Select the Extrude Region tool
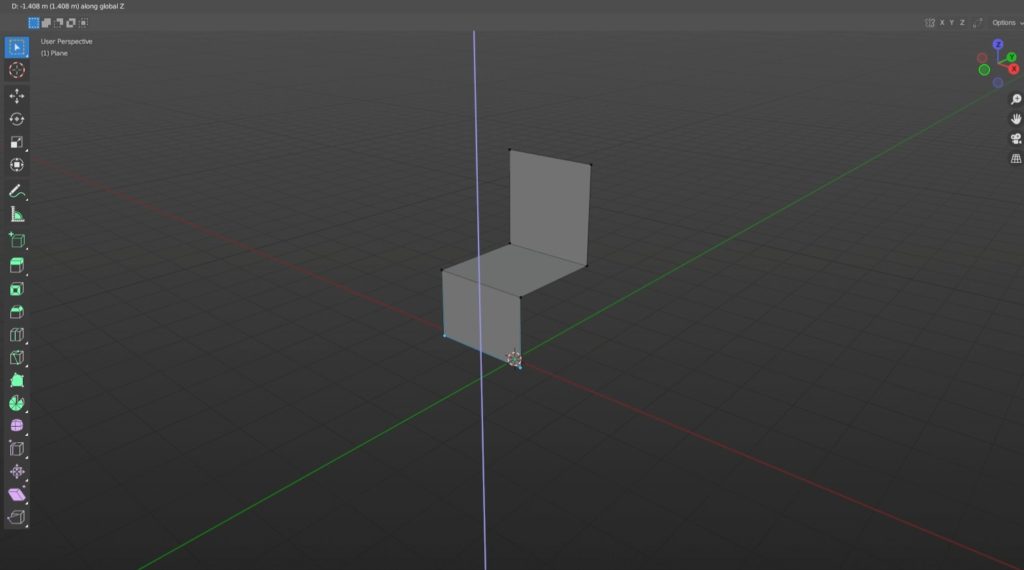 tap(17, 265)
